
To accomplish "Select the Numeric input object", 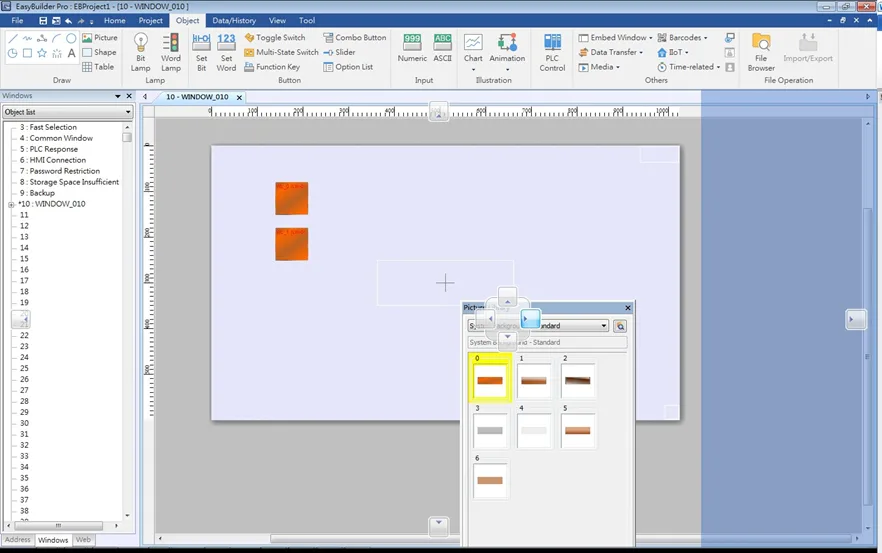I will coord(412,48).
